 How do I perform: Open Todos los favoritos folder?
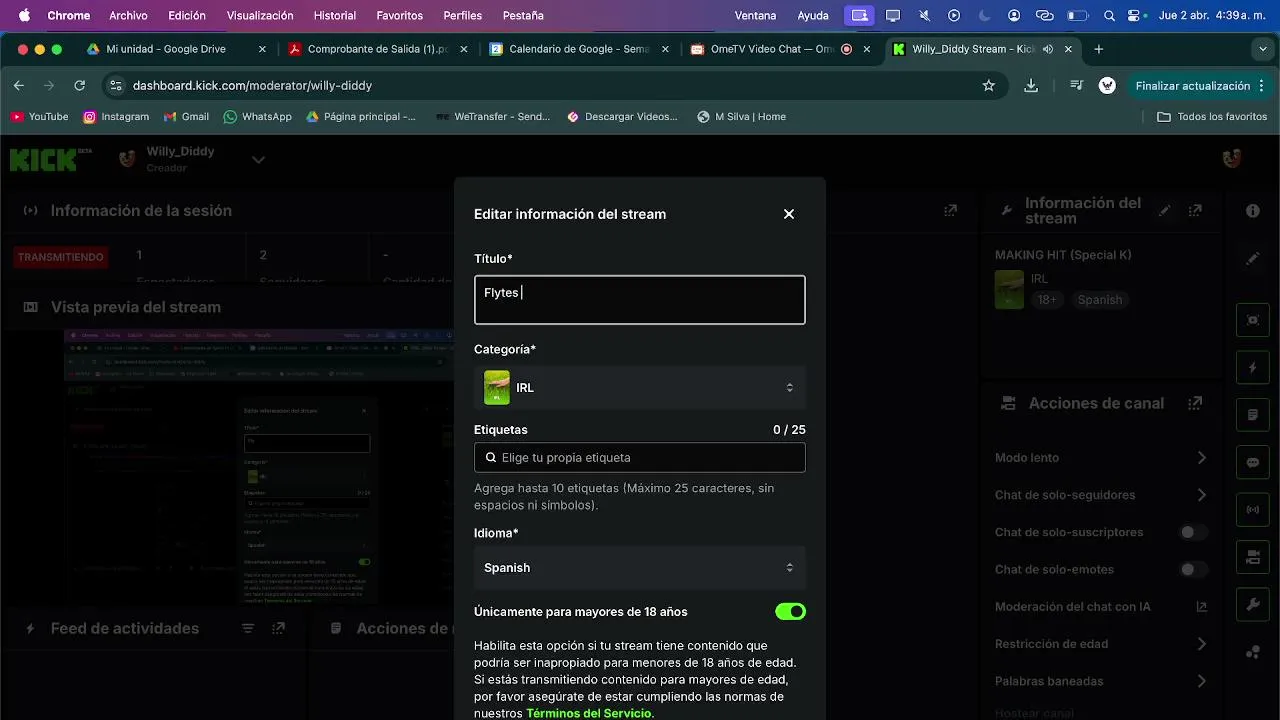point(1212,117)
